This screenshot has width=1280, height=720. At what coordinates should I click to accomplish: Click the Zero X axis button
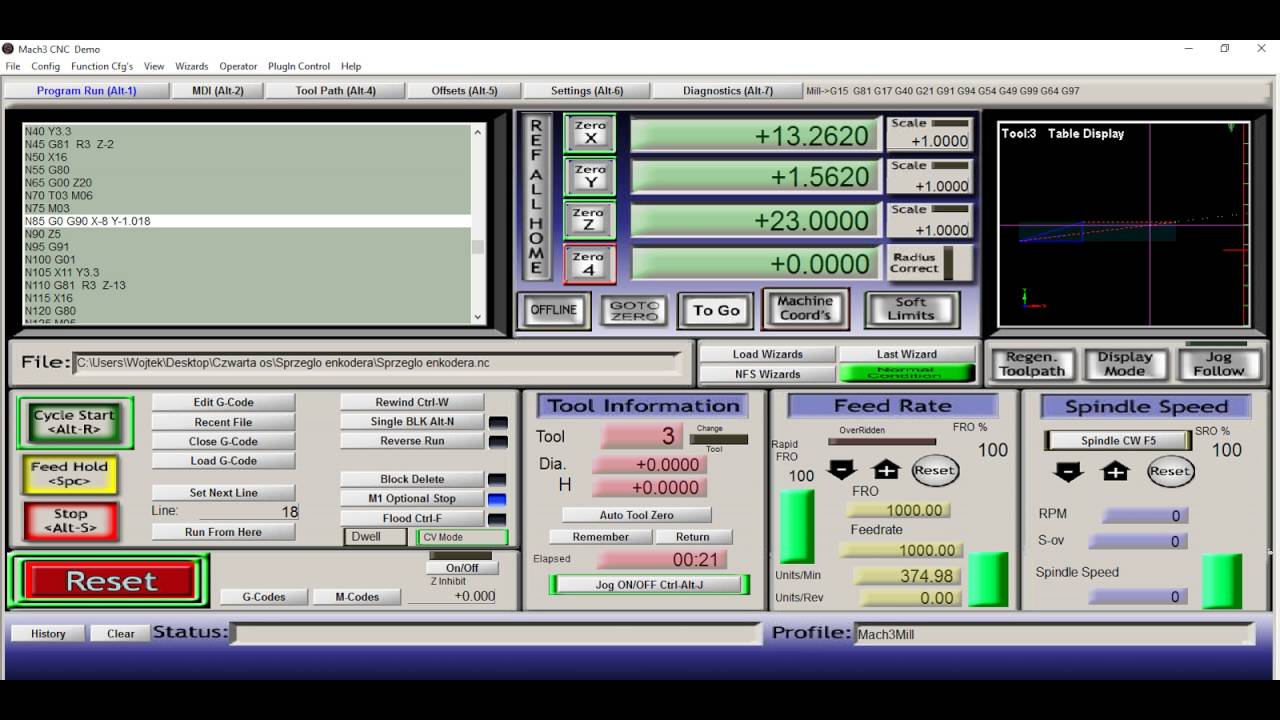click(590, 133)
